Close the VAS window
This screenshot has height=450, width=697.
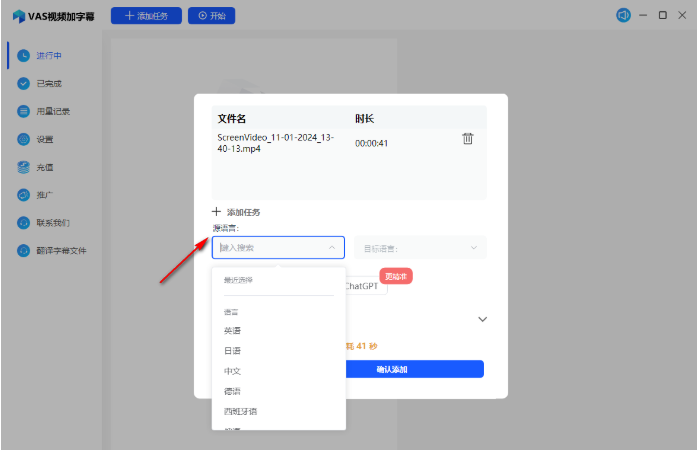pos(682,16)
